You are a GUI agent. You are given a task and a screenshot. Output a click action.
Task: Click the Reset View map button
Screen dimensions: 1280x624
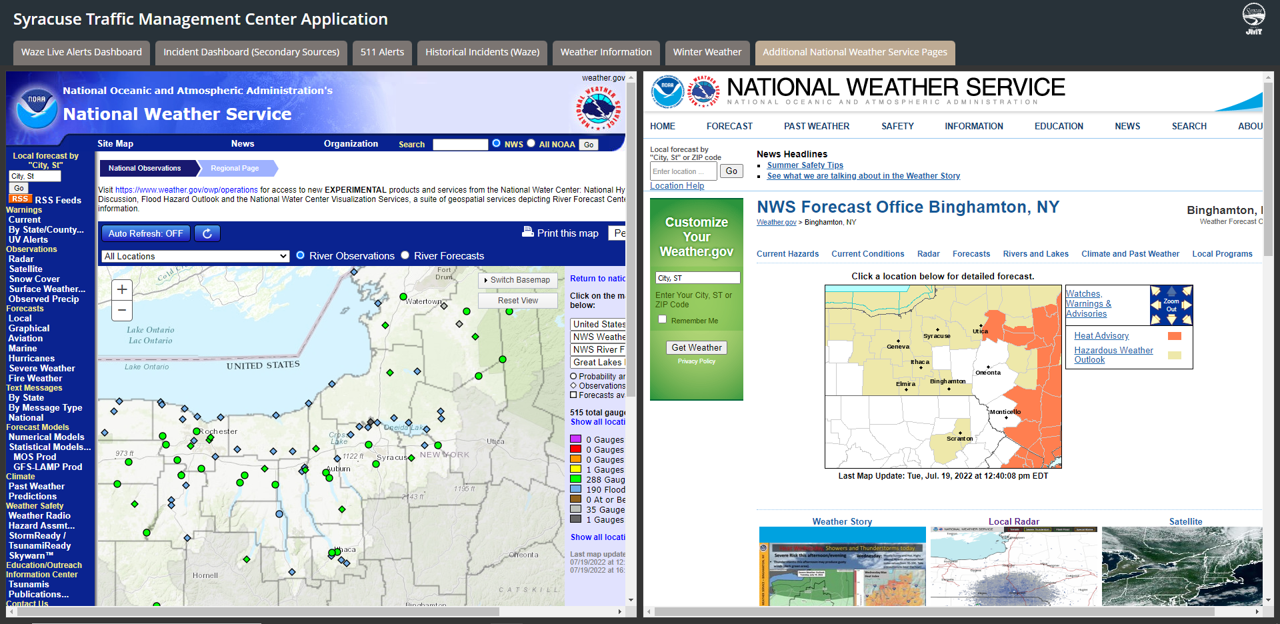tap(518, 300)
